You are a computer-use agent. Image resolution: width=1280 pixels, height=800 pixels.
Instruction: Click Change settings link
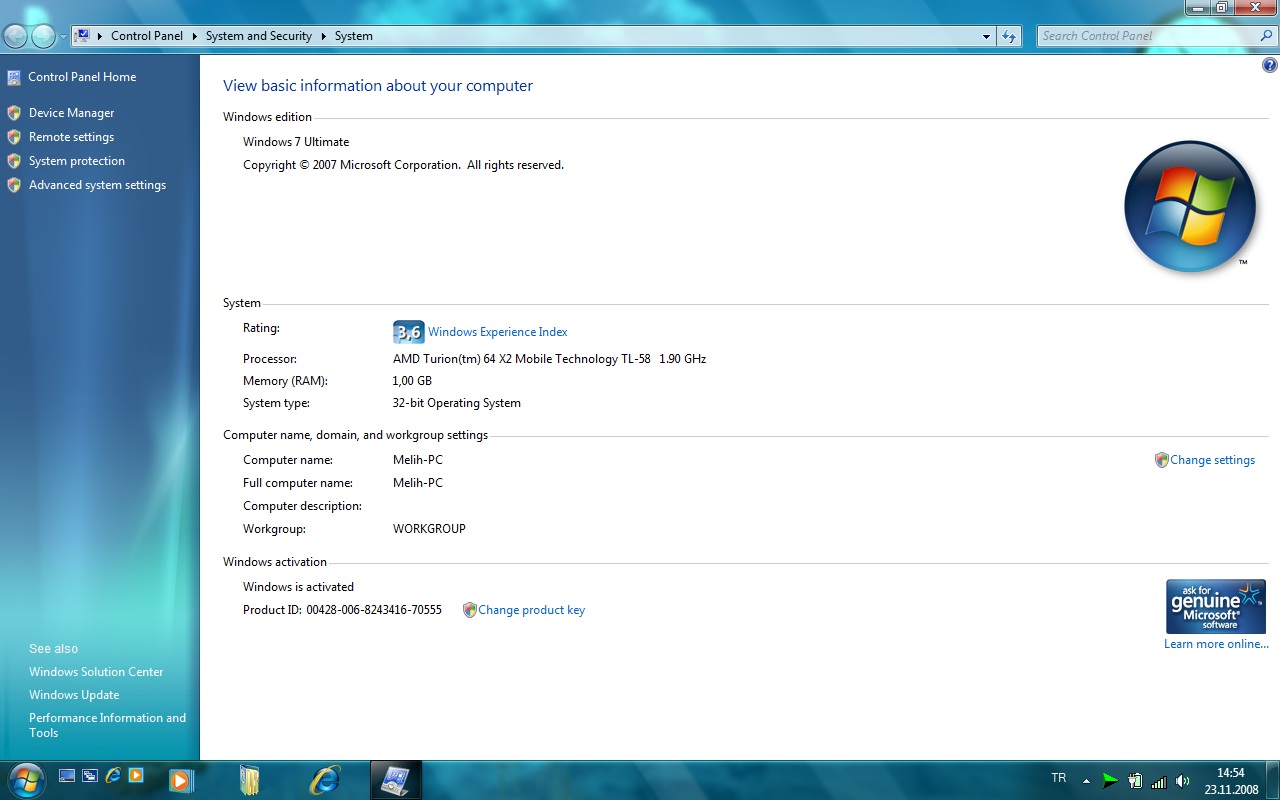1212,460
